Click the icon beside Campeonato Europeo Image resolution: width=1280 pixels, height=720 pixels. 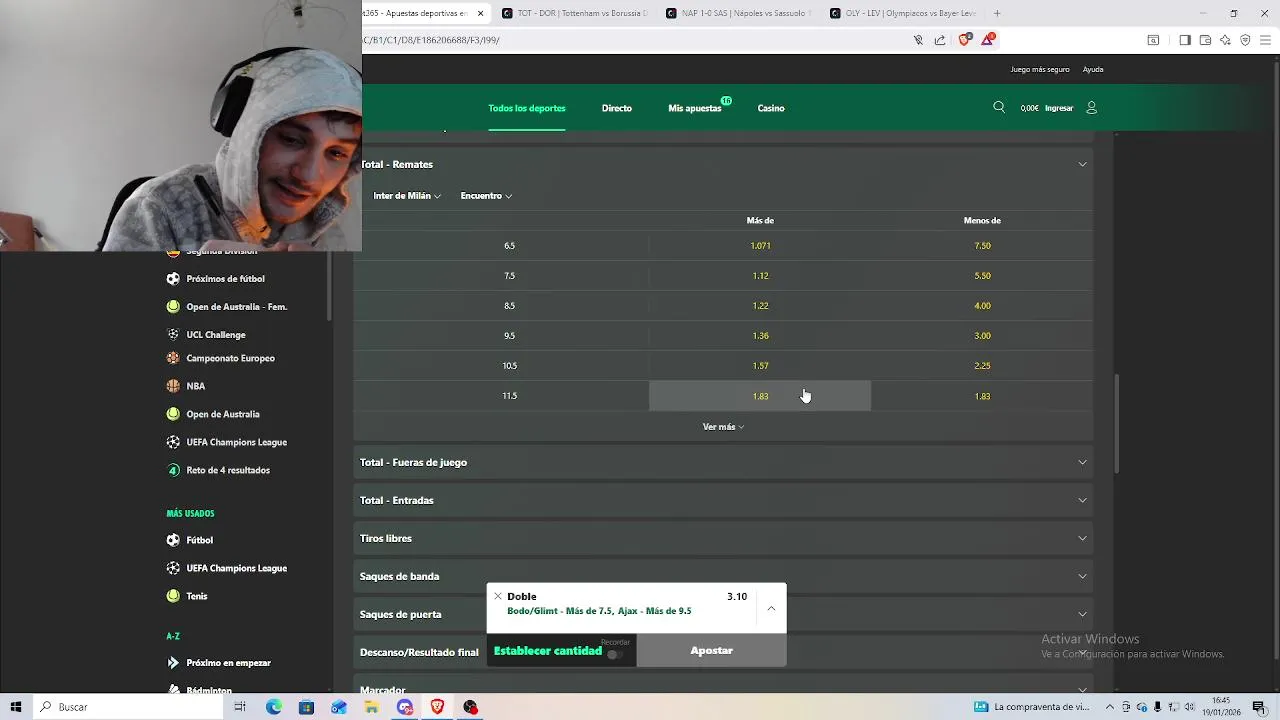[173, 358]
